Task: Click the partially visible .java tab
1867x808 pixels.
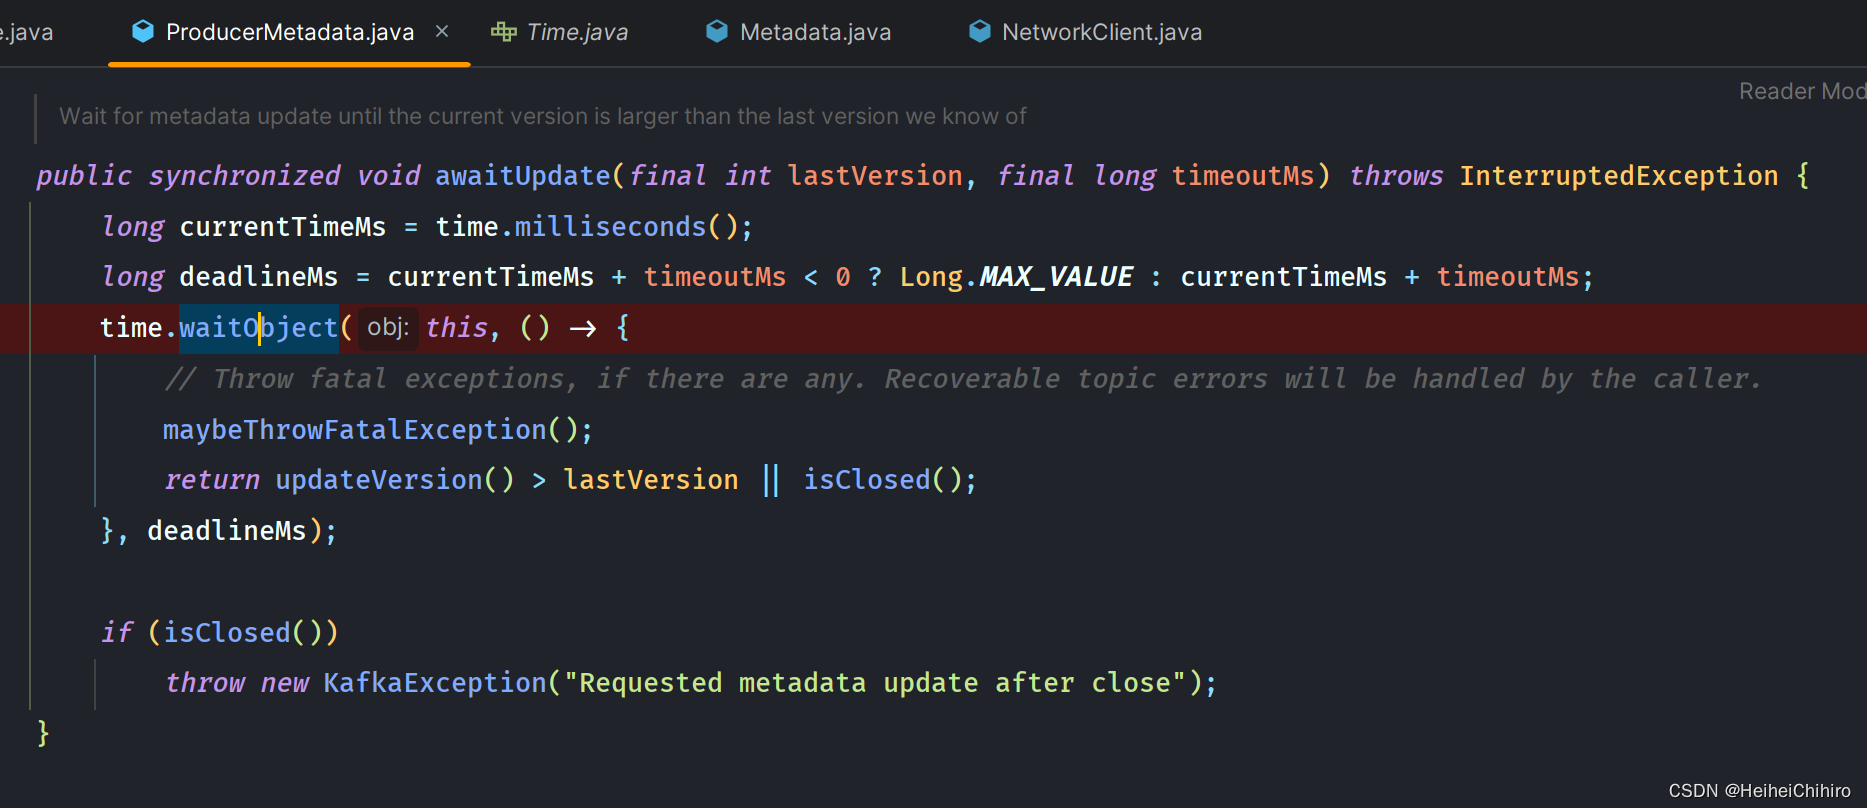Action: (27, 32)
